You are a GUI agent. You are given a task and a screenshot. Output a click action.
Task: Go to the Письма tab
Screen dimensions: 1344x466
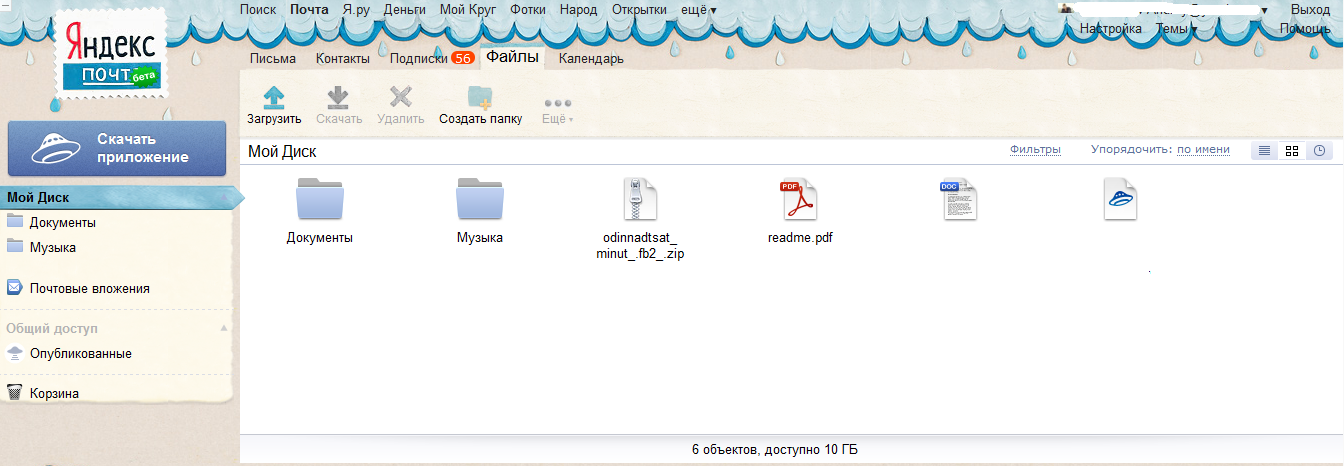(273, 58)
